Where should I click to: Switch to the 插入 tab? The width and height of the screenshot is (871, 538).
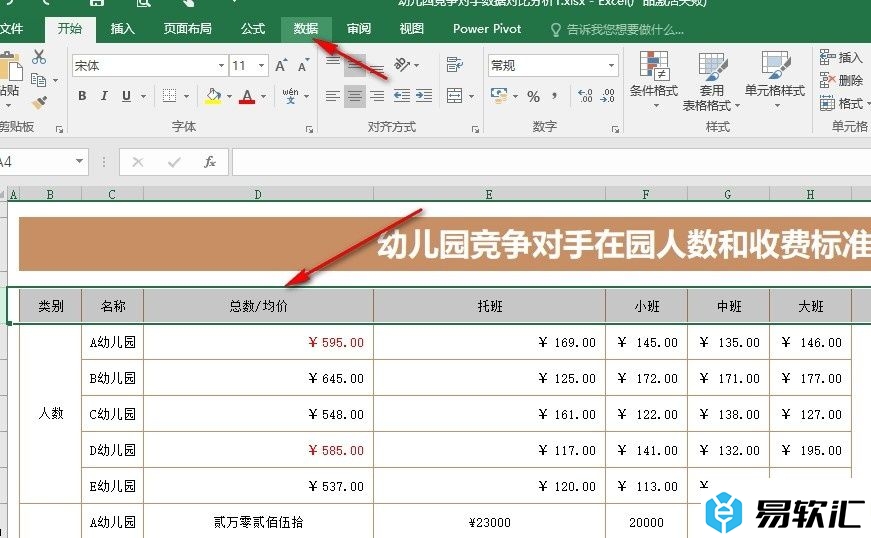123,29
